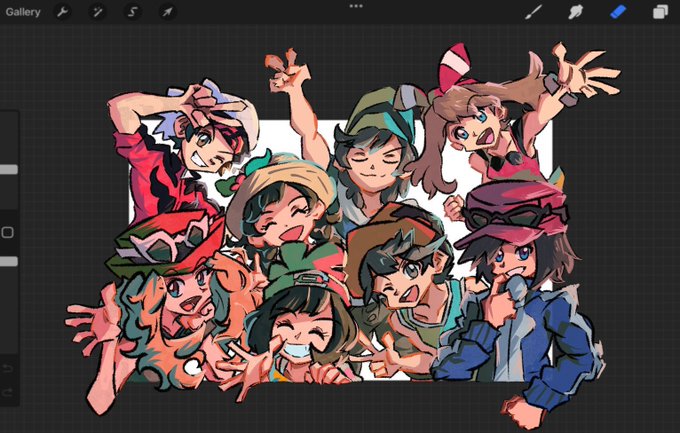Redo the stroke using the sidebar arrow
Image resolution: width=680 pixels, height=433 pixels.
point(7,393)
